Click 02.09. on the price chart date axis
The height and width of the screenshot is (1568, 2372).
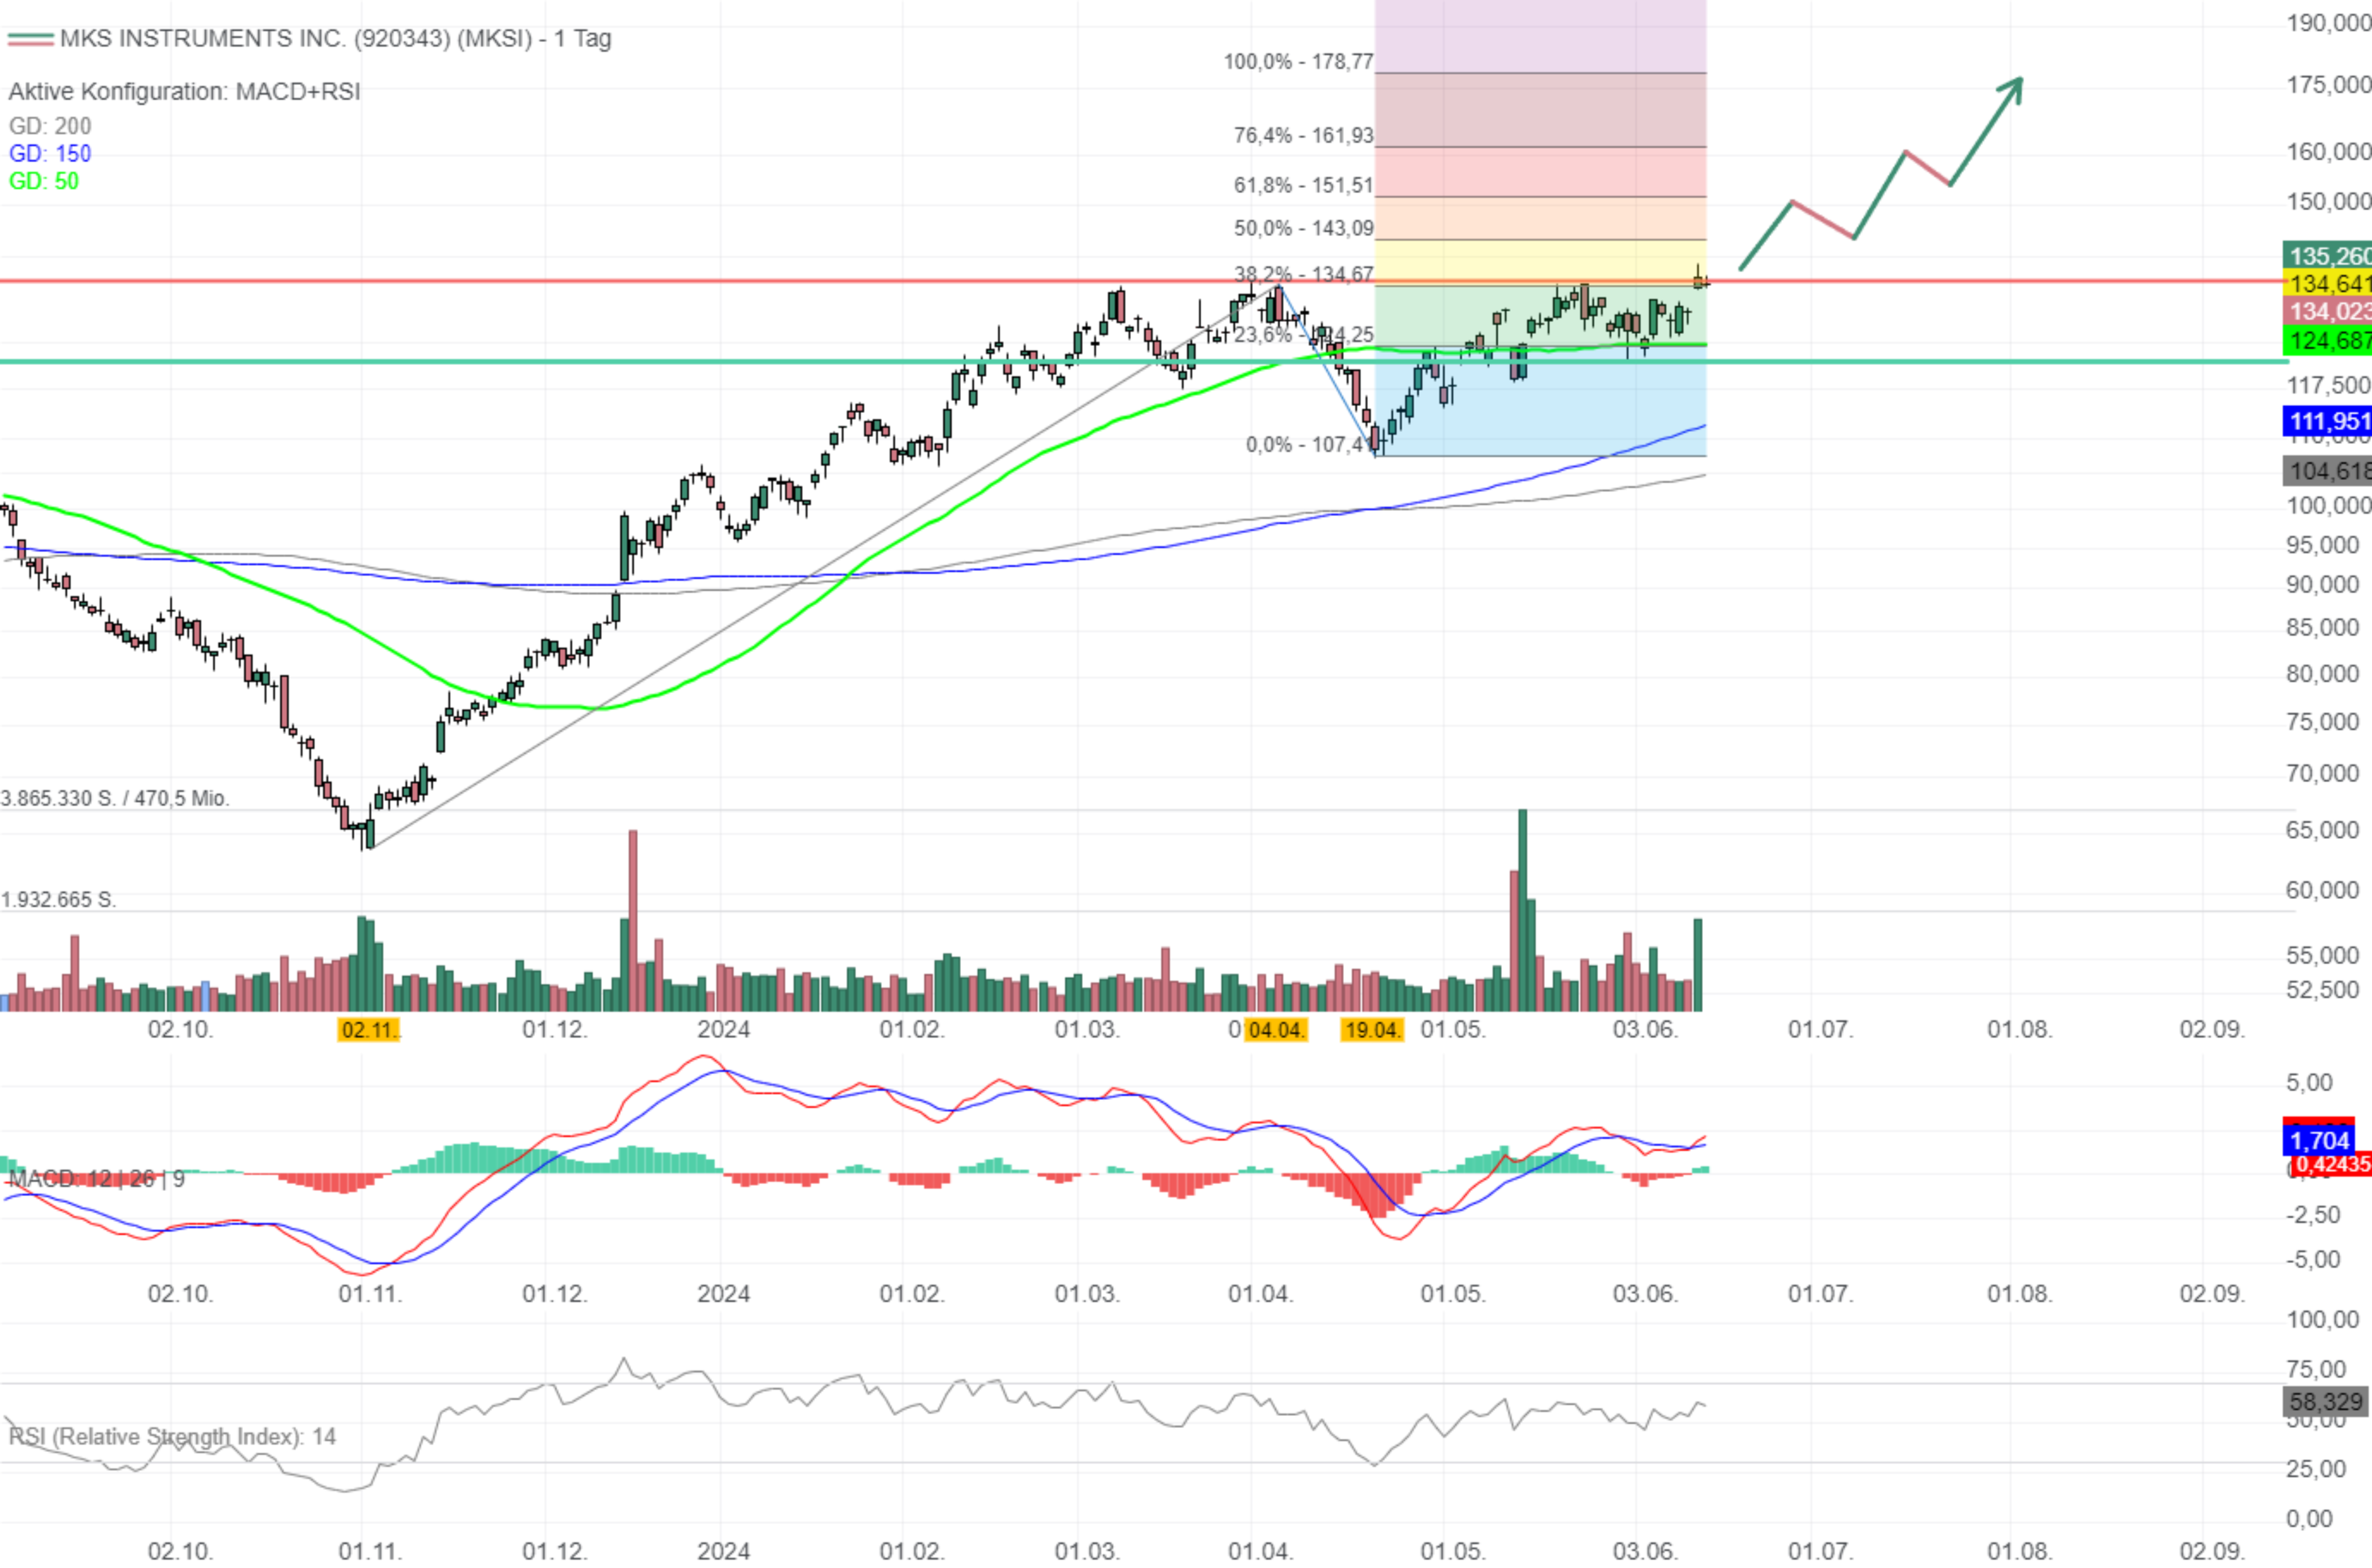tap(2213, 1030)
